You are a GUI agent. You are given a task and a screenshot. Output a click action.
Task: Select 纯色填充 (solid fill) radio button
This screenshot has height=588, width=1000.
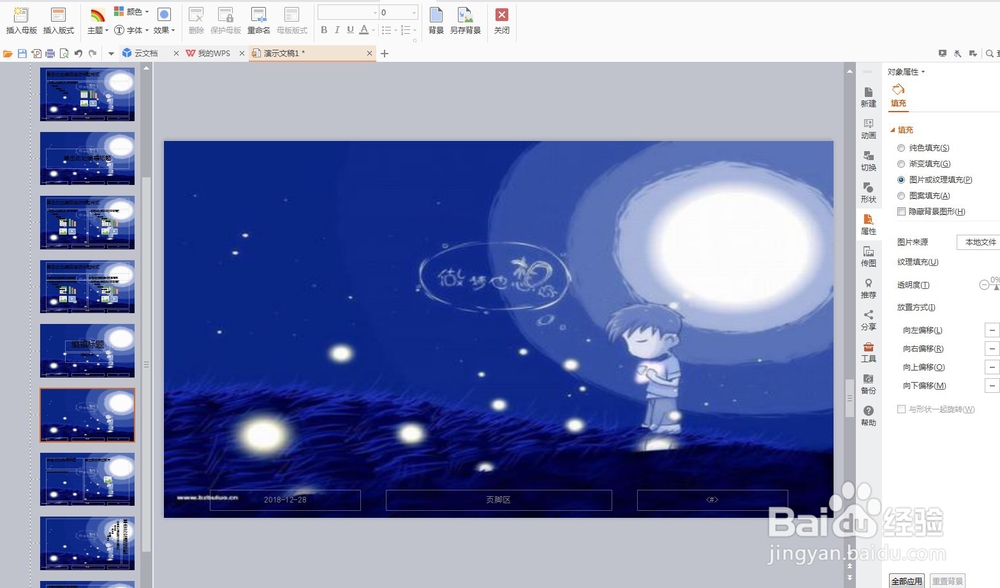(x=901, y=148)
